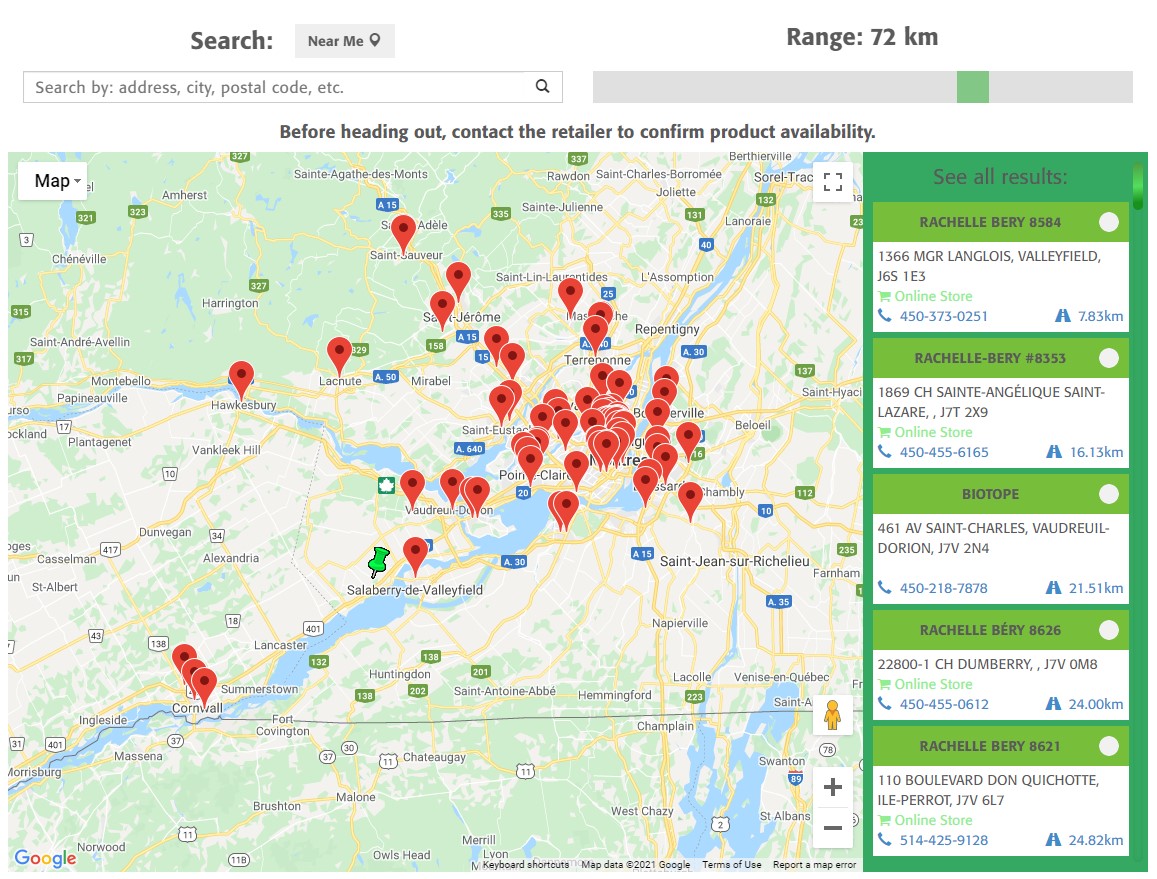
Task: Click the green range slider handle
Action: [x=973, y=87]
